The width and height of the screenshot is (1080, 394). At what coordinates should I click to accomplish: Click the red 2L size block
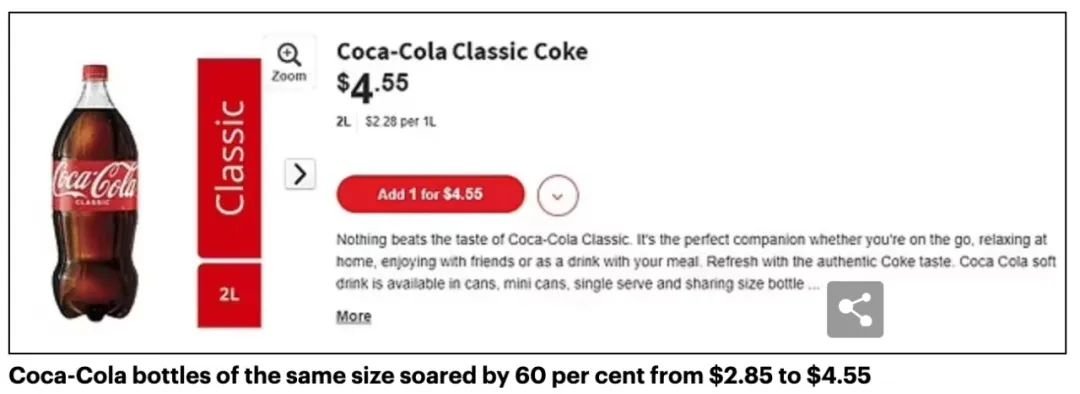tap(229, 295)
